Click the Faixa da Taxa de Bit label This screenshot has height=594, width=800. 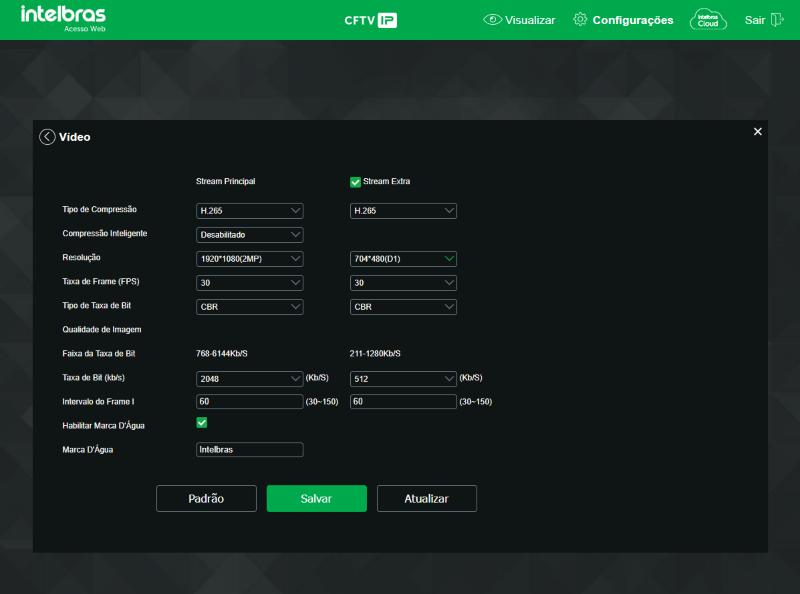click(x=99, y=353)
